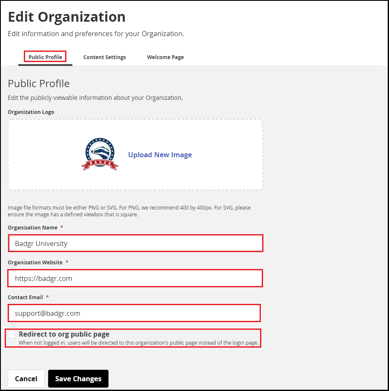Viewport: 389px width, 391px height.
Task: Click the Upload New Image link
Action: point(160,155)
